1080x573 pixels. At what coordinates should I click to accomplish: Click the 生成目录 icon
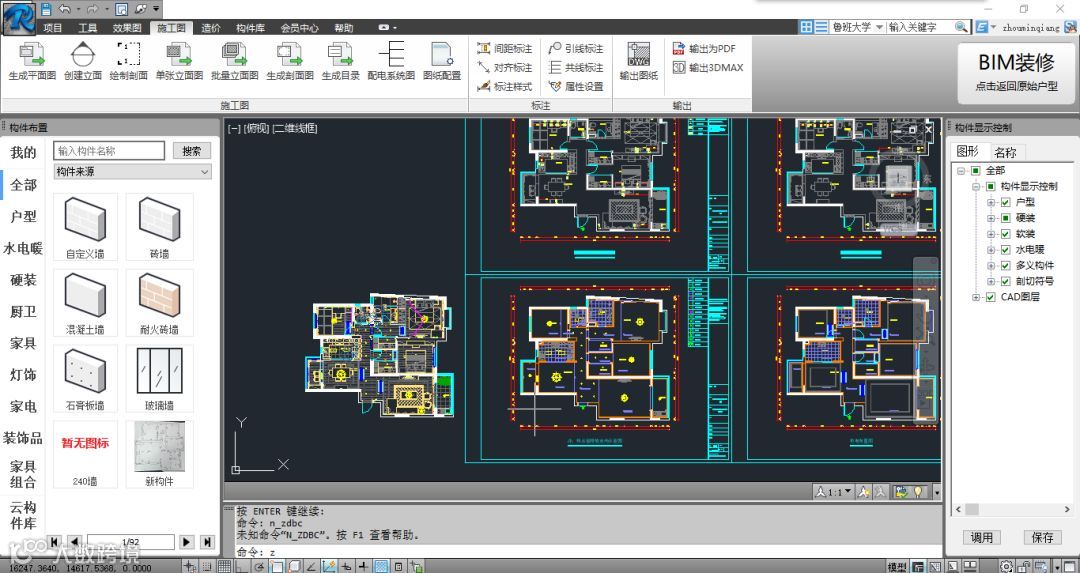(340, 54)
